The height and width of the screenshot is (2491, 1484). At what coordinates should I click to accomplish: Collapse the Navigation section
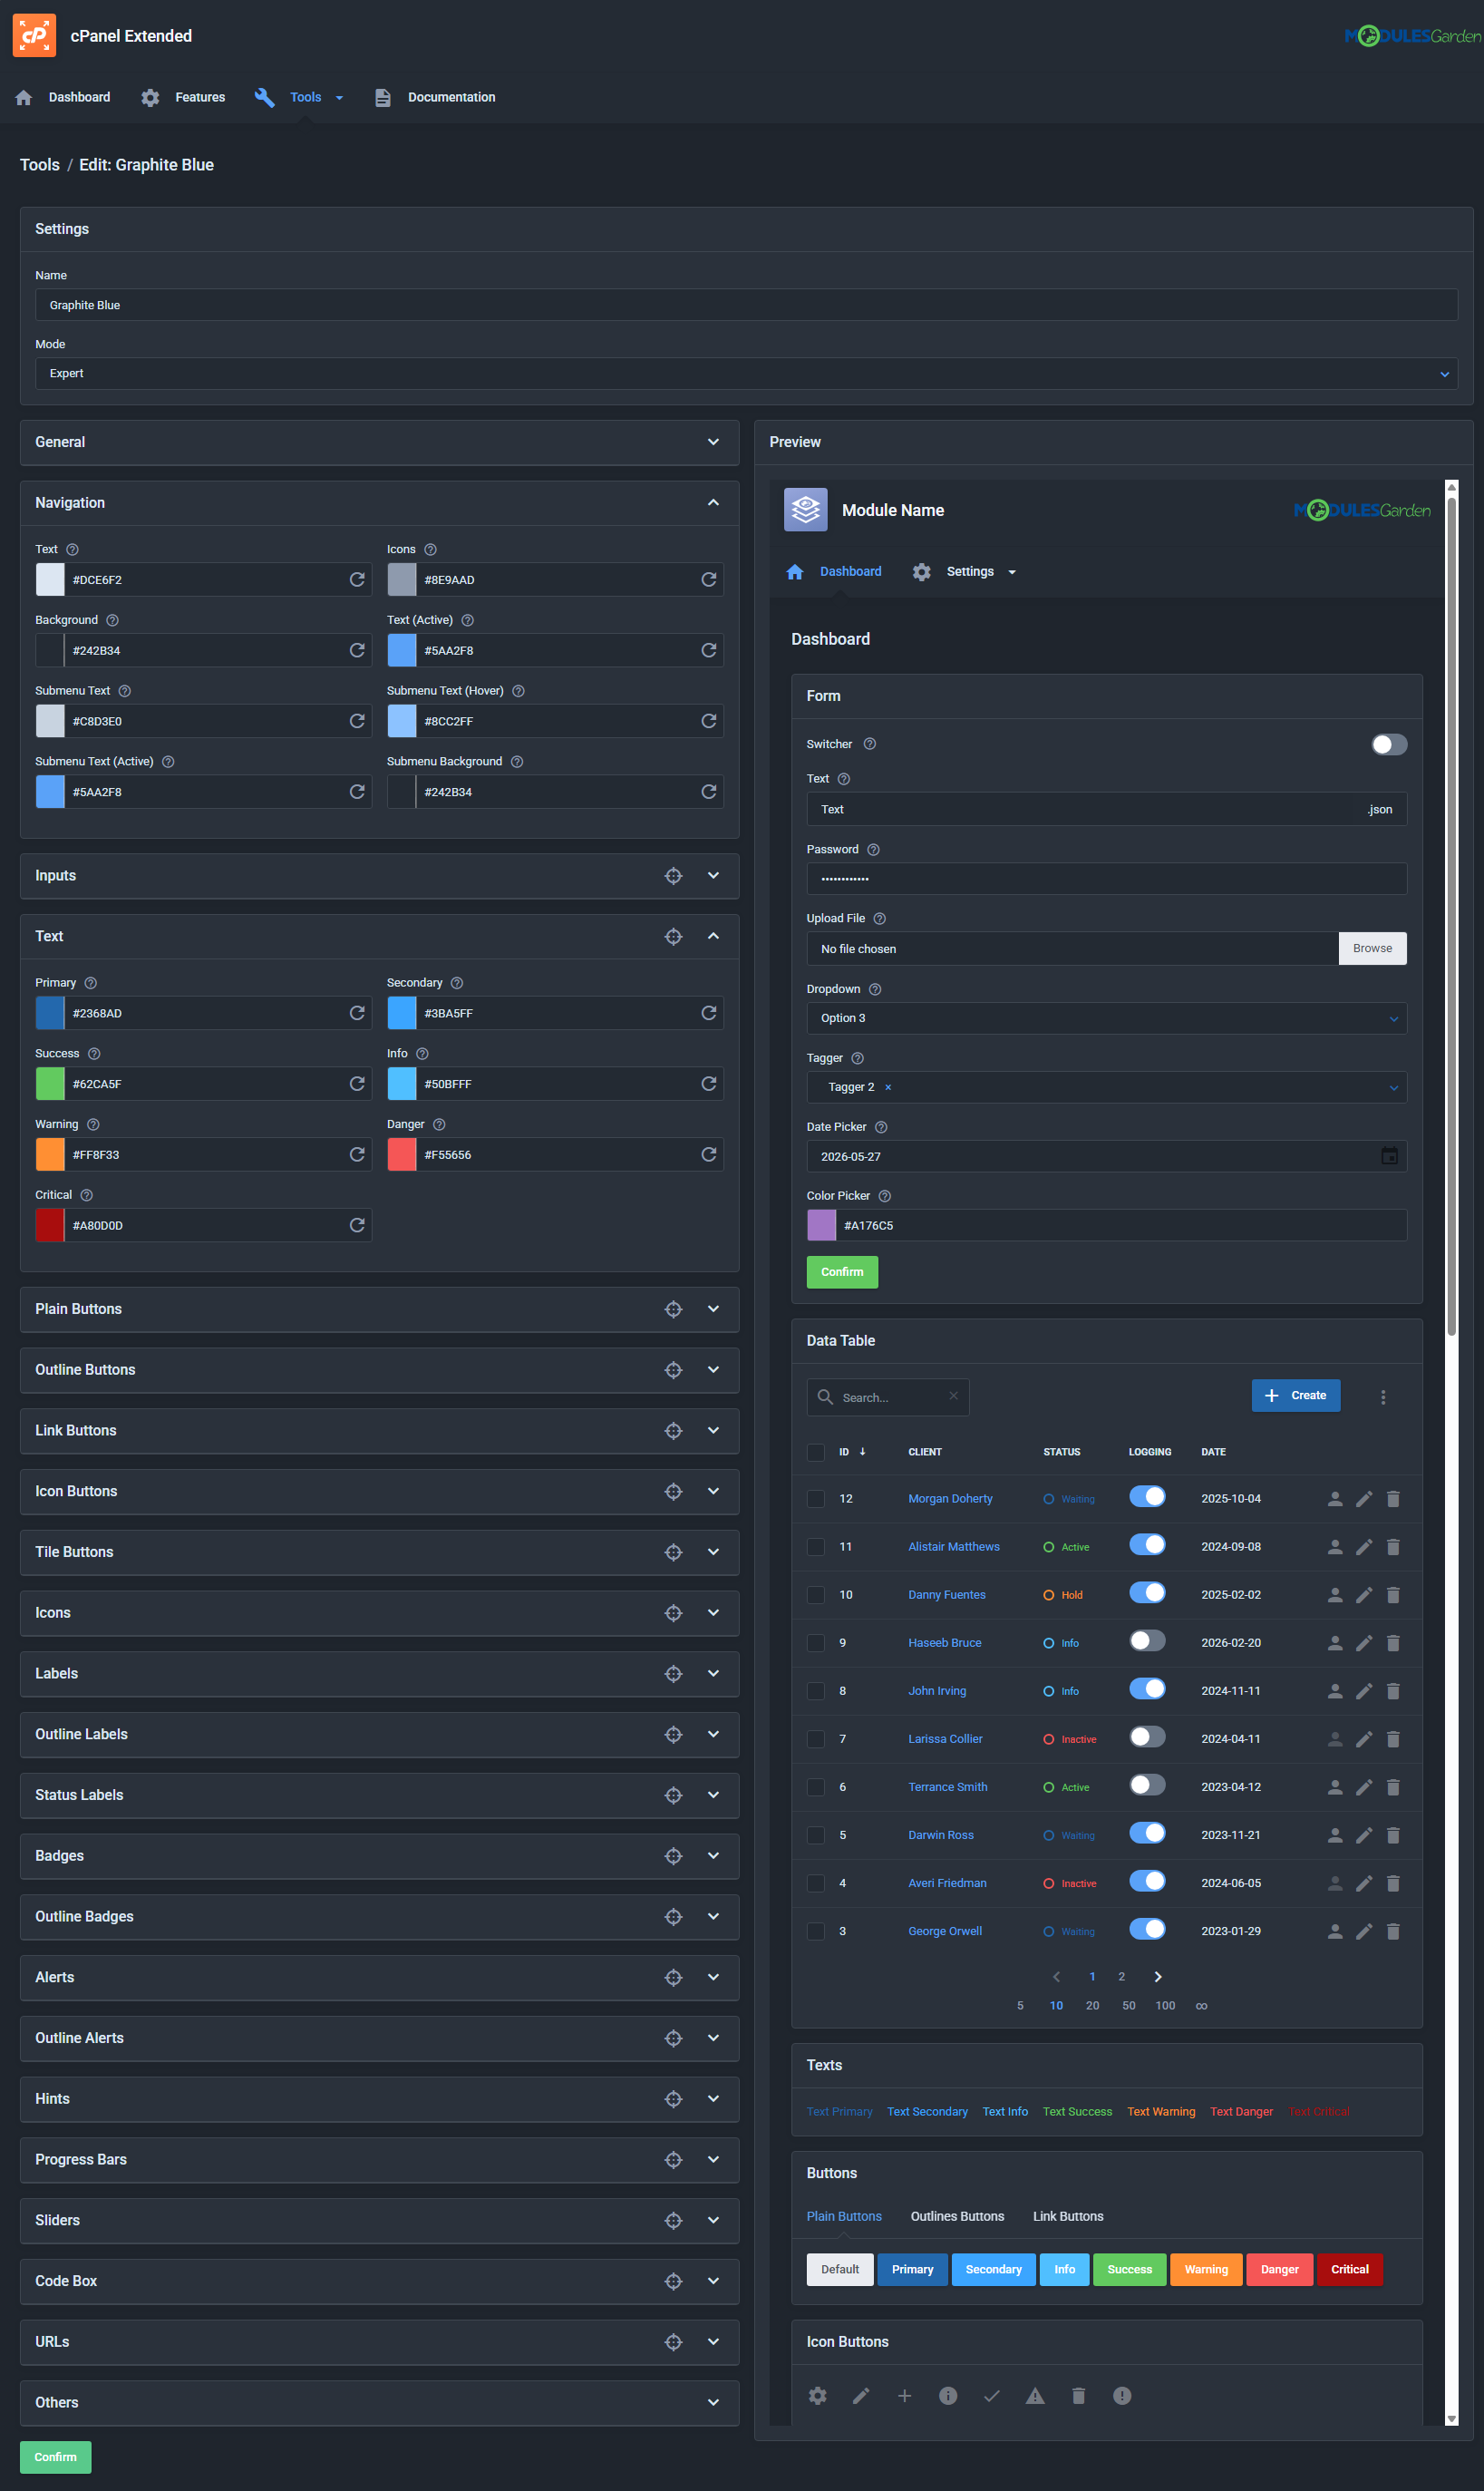click(x=713, y=503)
